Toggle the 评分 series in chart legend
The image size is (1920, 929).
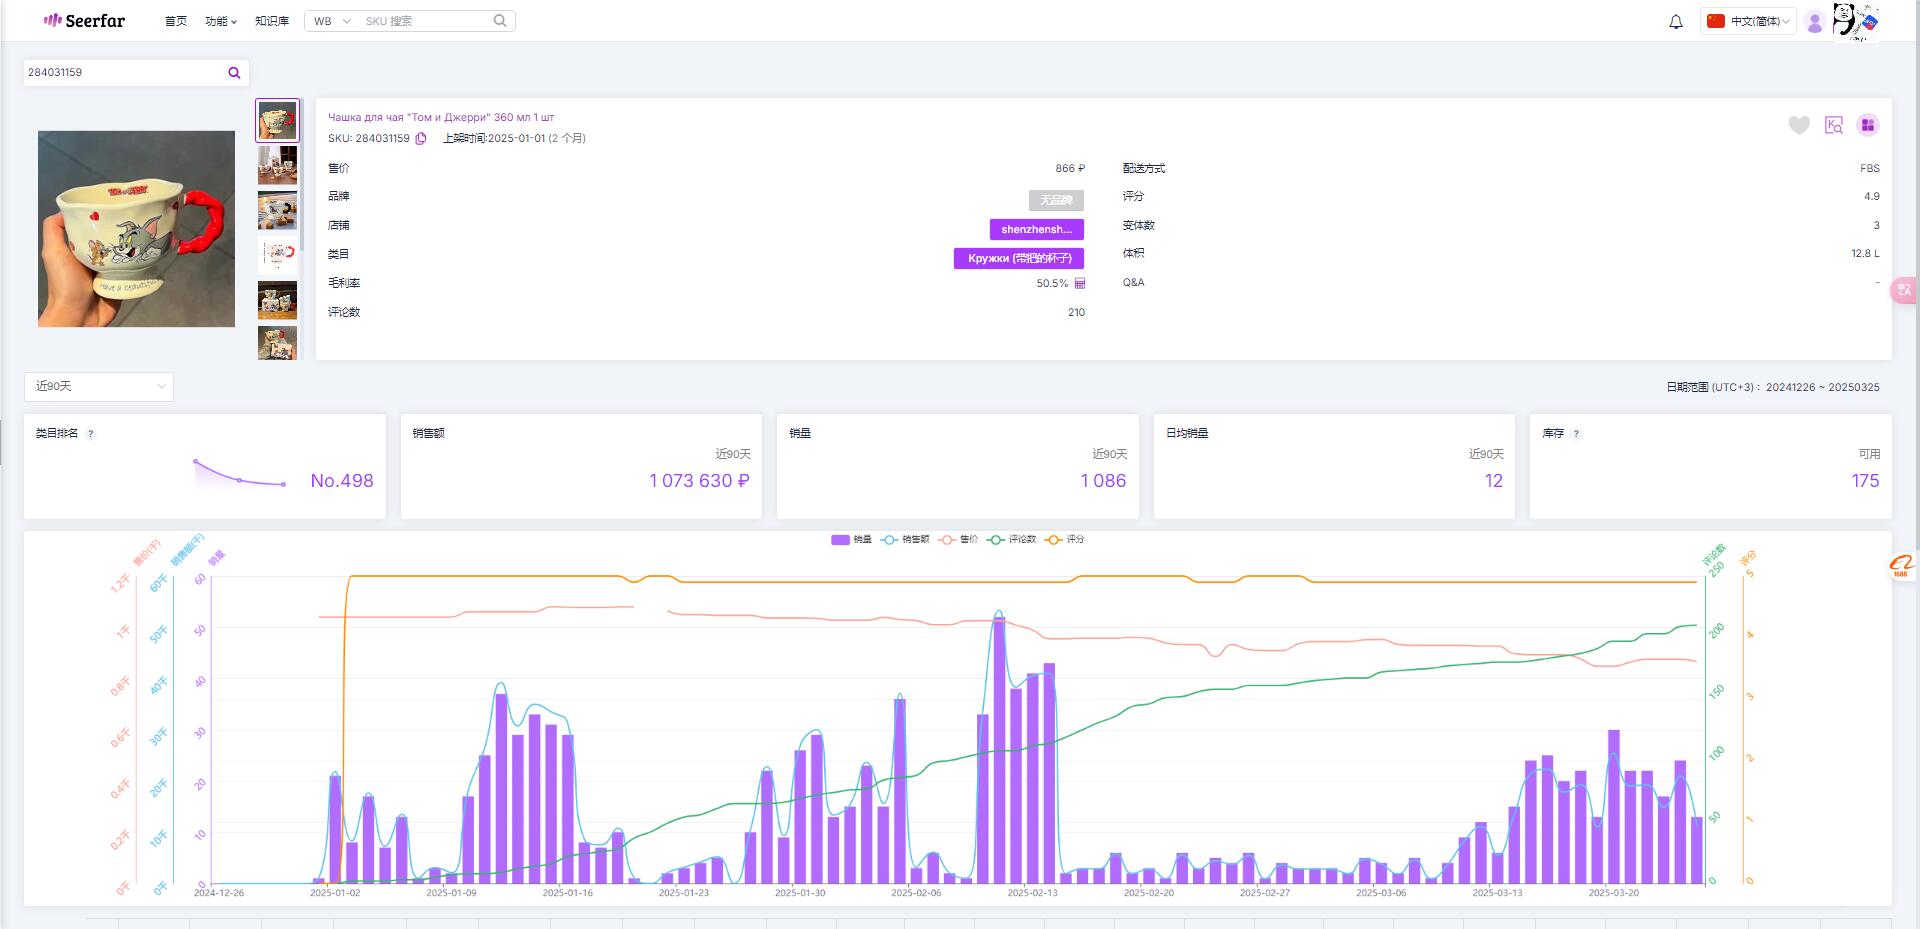(1065, 539)
